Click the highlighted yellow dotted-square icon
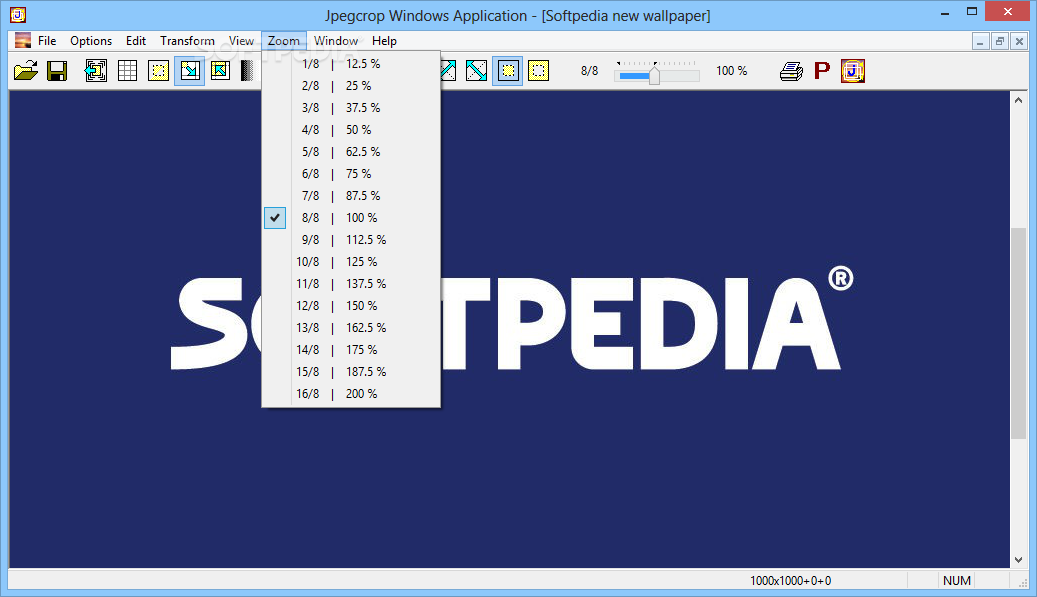The image size is (1037, 597). click(x=507, y=71)
